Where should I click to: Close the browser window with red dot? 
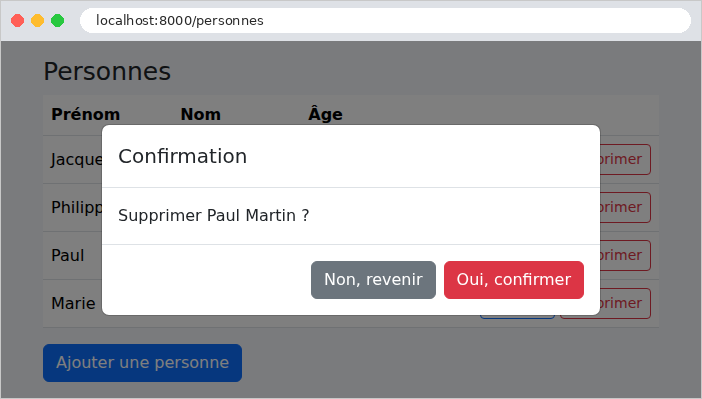click(x=17, y=21)
